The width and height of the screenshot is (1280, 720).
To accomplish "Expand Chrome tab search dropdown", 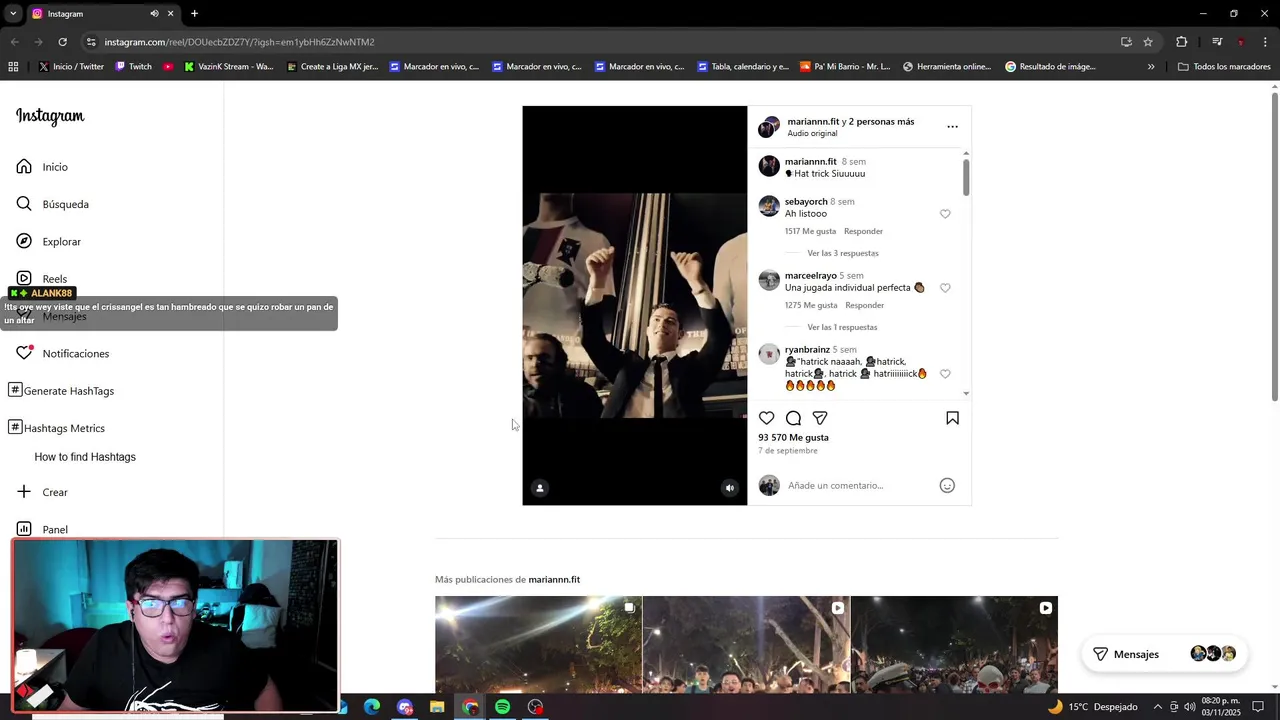I will coord(13,14).
